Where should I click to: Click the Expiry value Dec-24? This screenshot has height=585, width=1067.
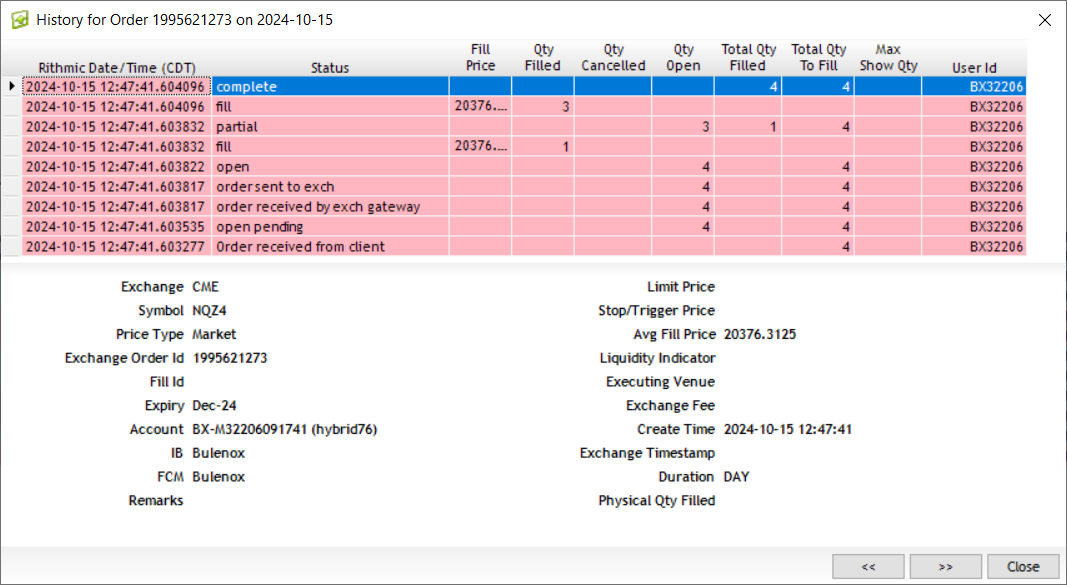tap(214, 405)
